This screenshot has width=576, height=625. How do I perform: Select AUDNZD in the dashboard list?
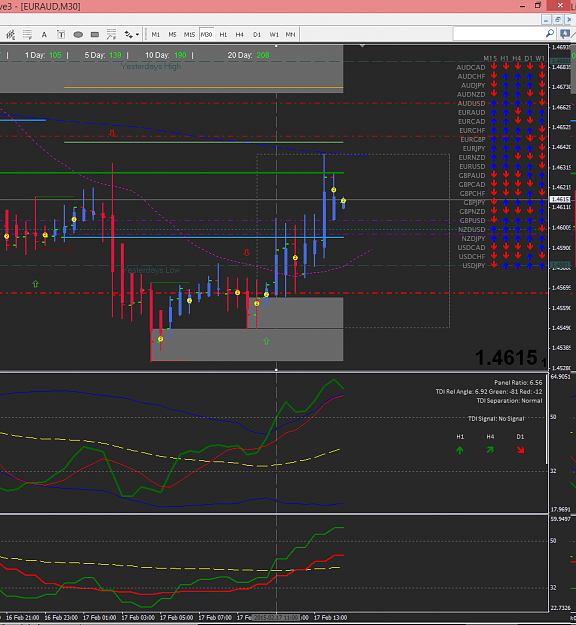point(471,94)
